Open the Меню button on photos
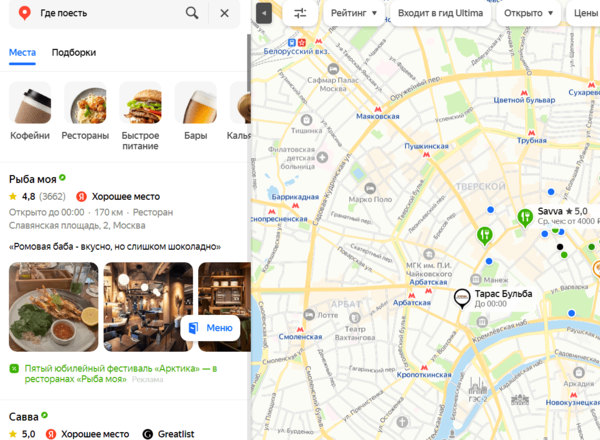 coord(210,328)
